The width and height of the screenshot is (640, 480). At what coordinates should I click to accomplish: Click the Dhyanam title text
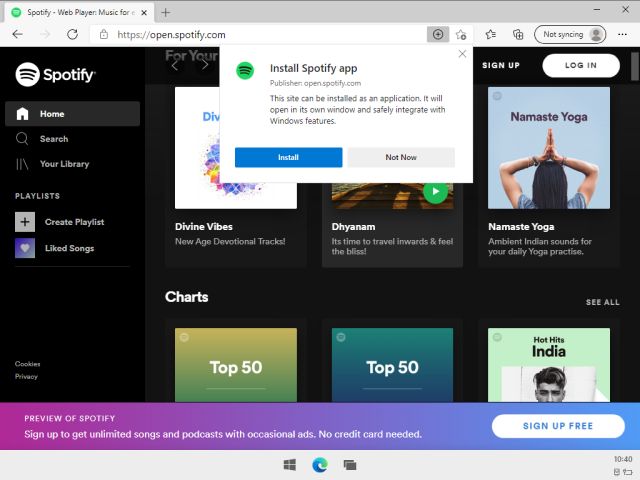(x=353, y=227)
